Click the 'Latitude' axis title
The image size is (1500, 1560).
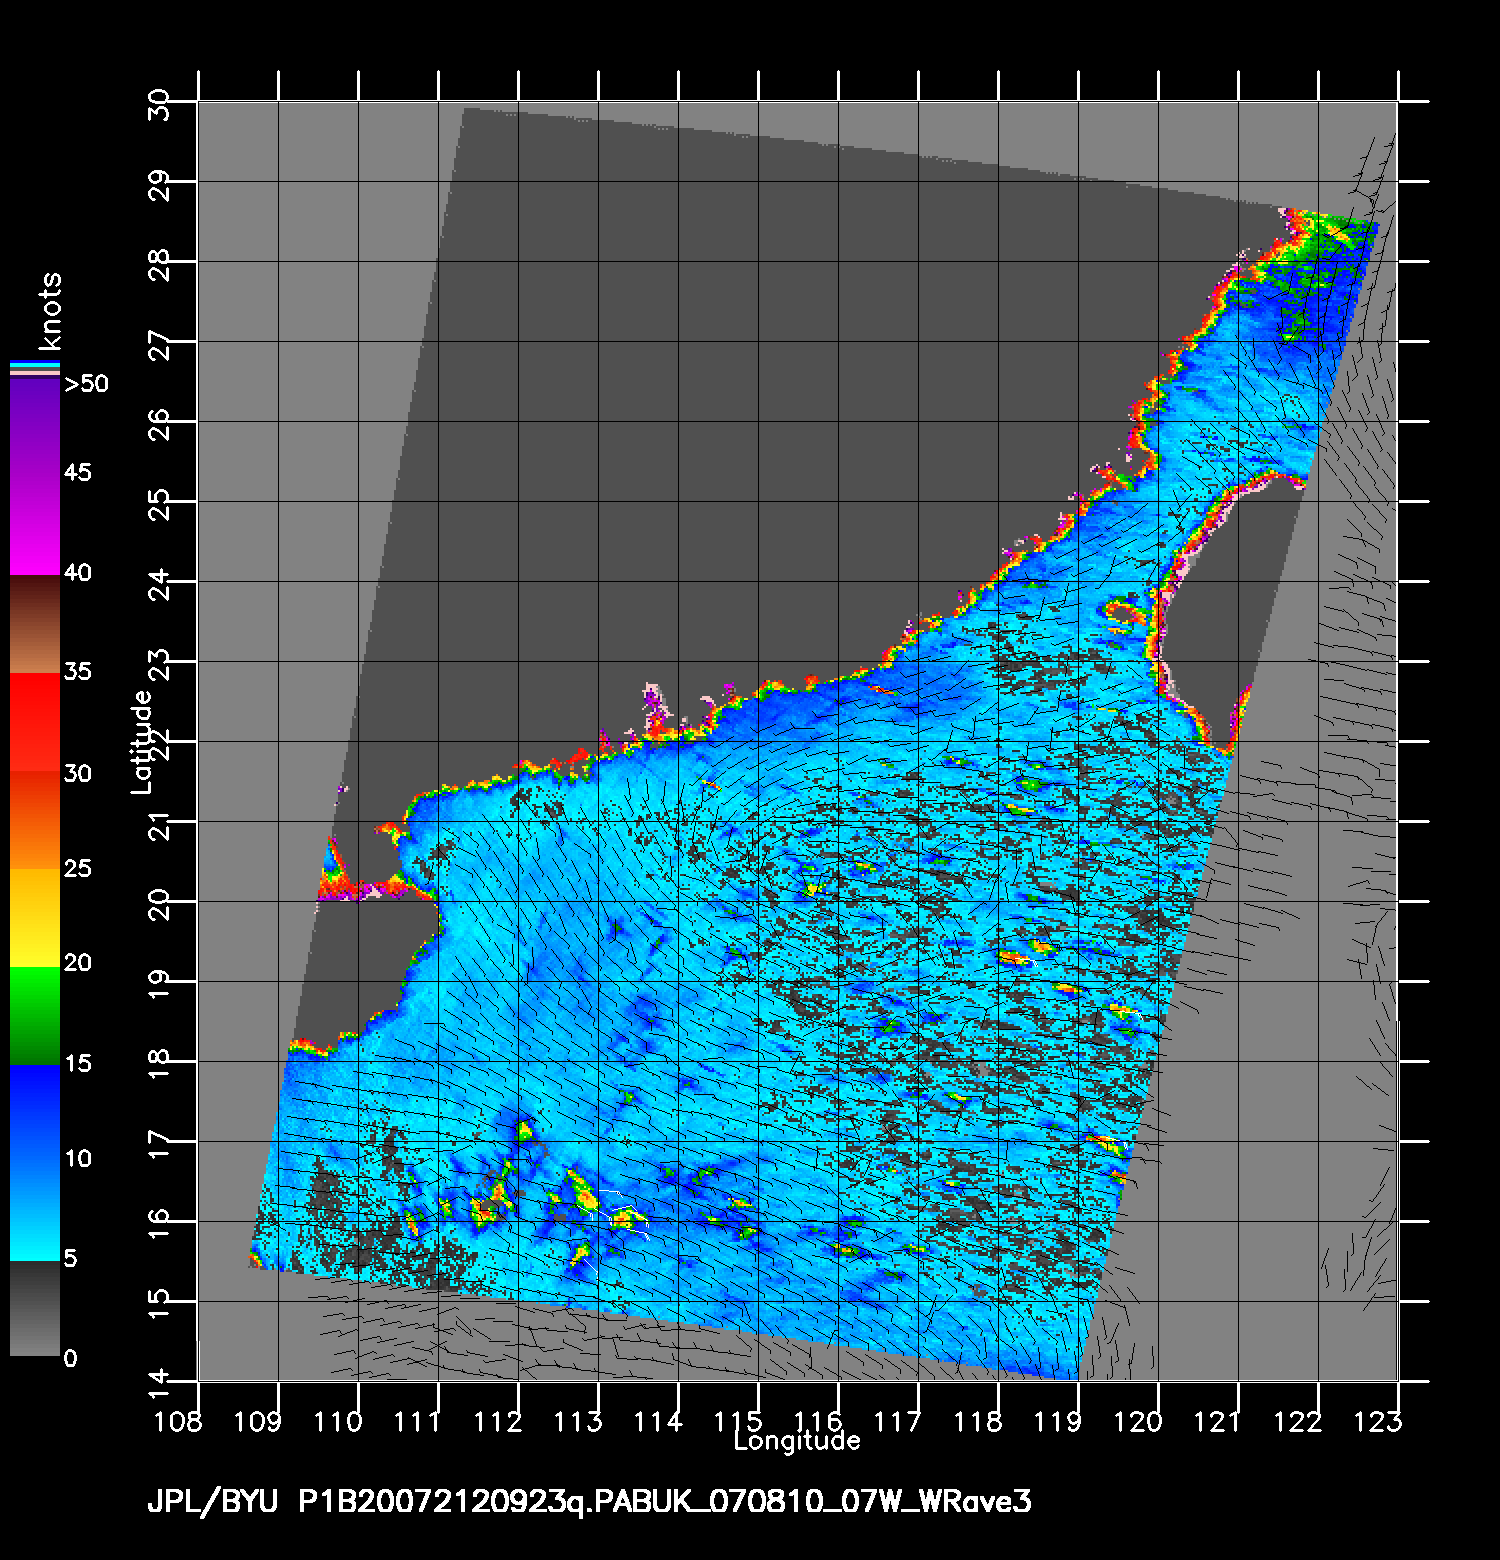pyautogui.click(x=142, y=742)
